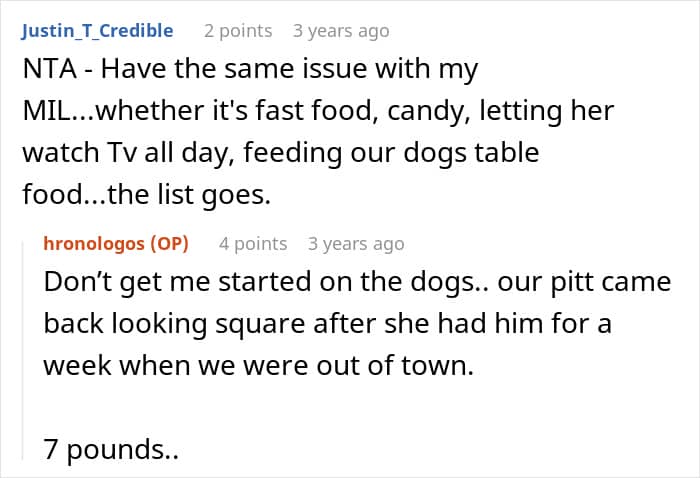This screenshot has width=700, height=478.
Task: Click the word MIL in comment
Action: tap(46, 111)
